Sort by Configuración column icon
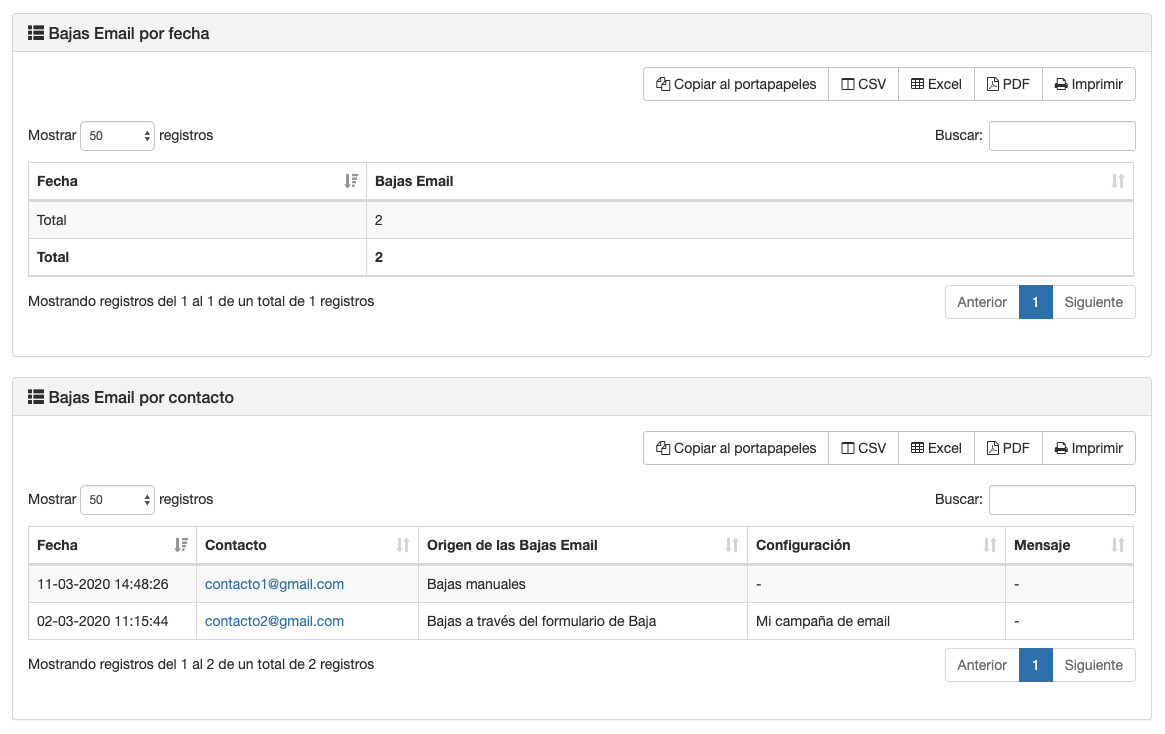Viewport: 1165px width, 734px height. click(989, 545)
